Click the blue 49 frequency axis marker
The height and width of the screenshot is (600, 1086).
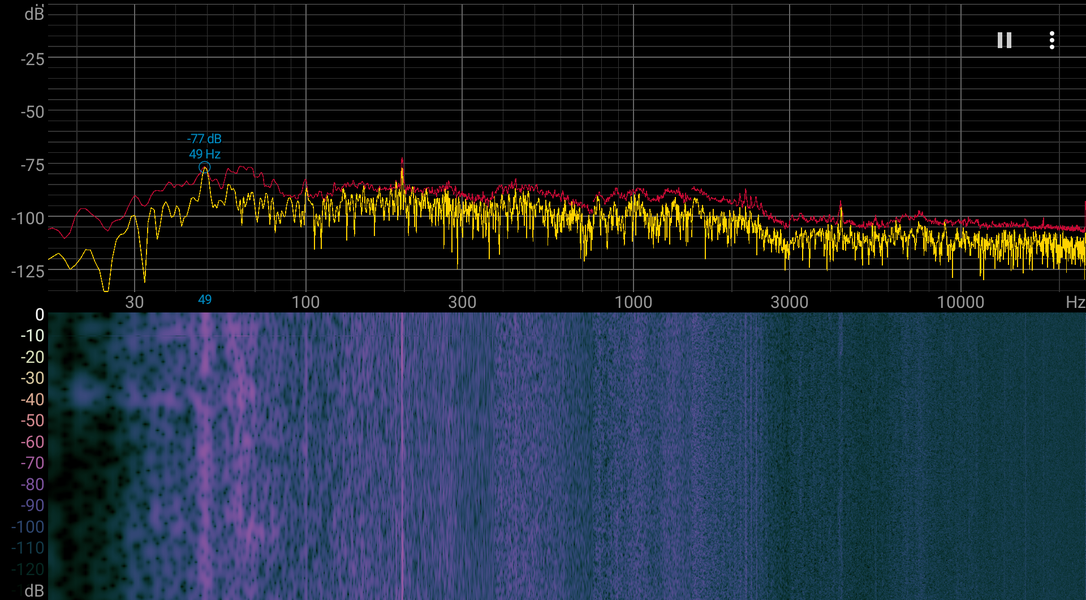click(x=204, y=299)
